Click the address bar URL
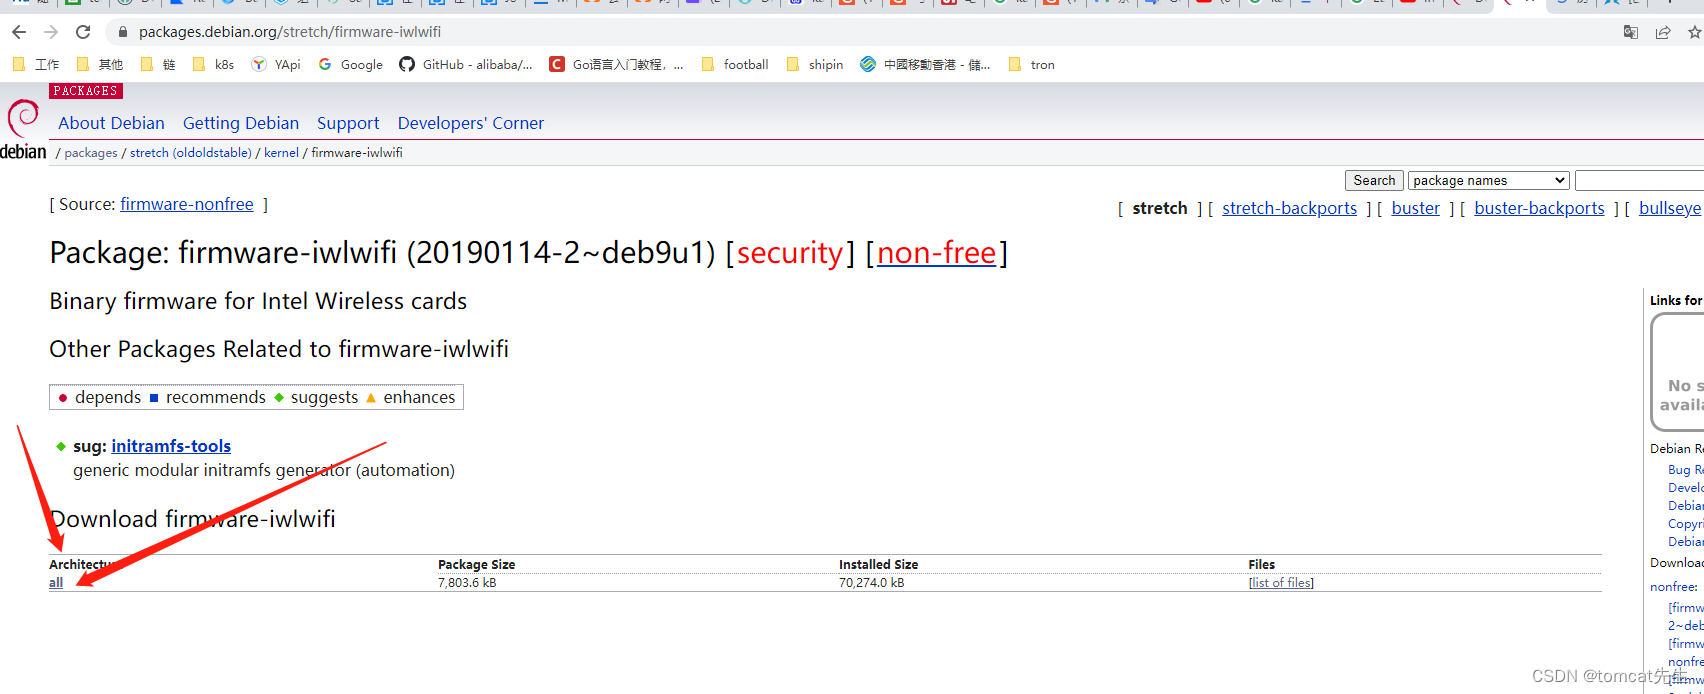 click(x=290, y=32)
